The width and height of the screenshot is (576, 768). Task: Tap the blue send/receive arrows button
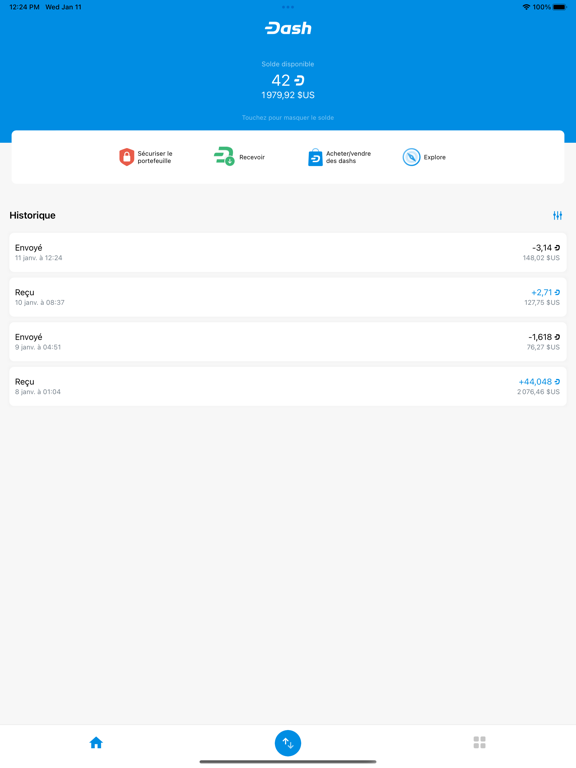click(288, 743)
